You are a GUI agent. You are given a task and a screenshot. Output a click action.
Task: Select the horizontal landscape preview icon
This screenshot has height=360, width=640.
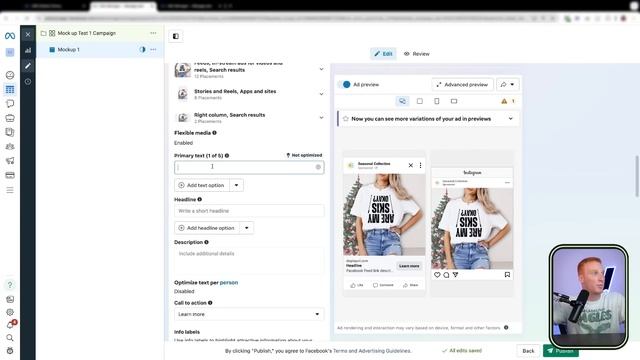(454, 101)
